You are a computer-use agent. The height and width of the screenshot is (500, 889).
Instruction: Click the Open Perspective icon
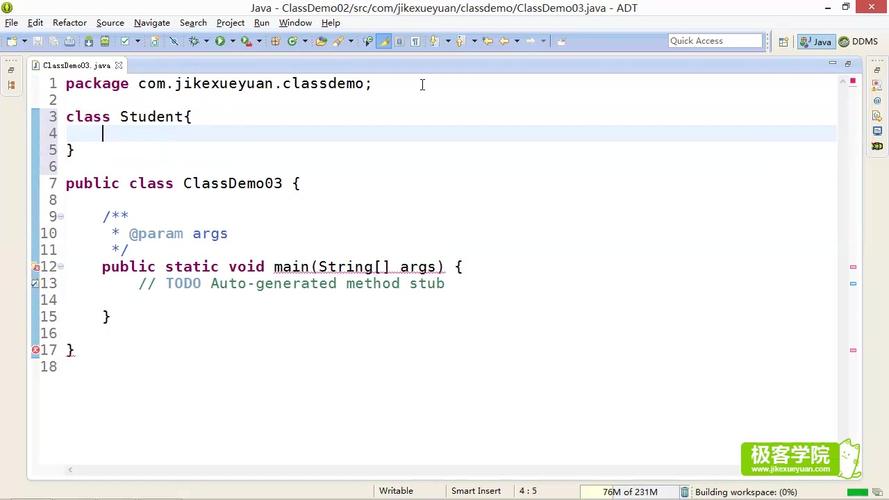tap(784, 42)
